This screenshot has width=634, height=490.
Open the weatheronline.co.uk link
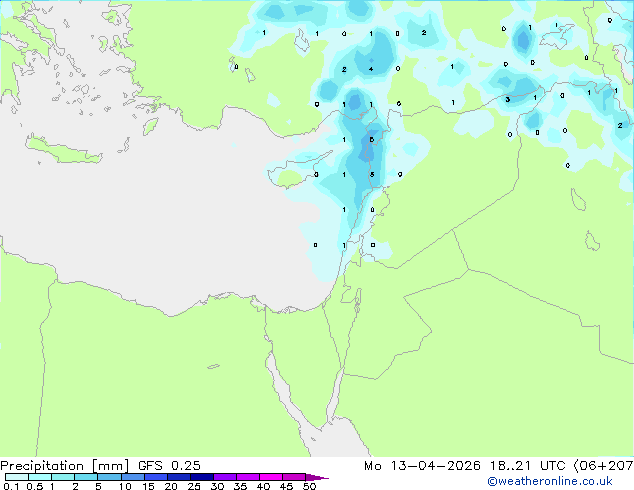point(550,481)
